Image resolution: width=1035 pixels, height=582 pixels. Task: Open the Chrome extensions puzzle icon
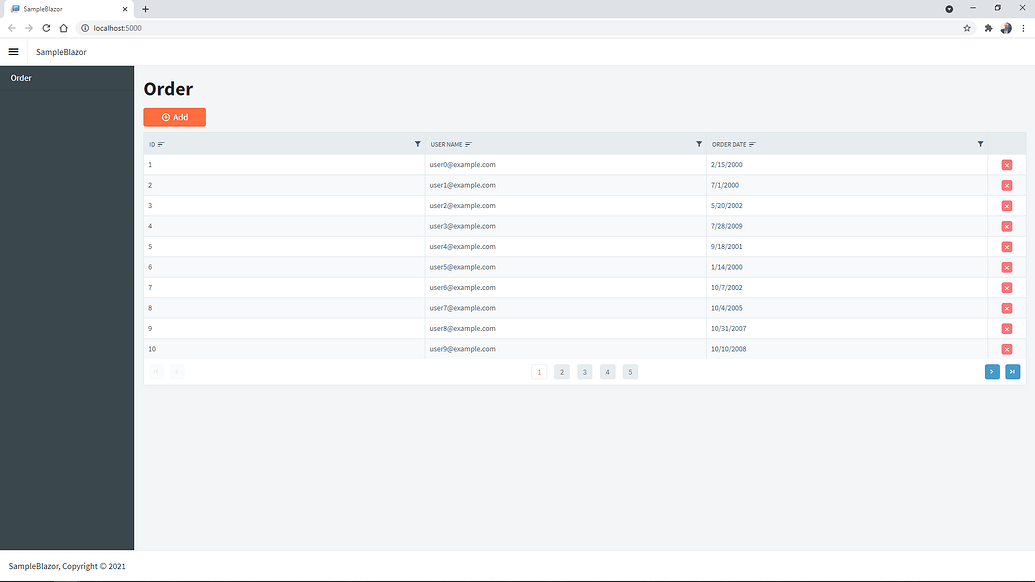986,28
